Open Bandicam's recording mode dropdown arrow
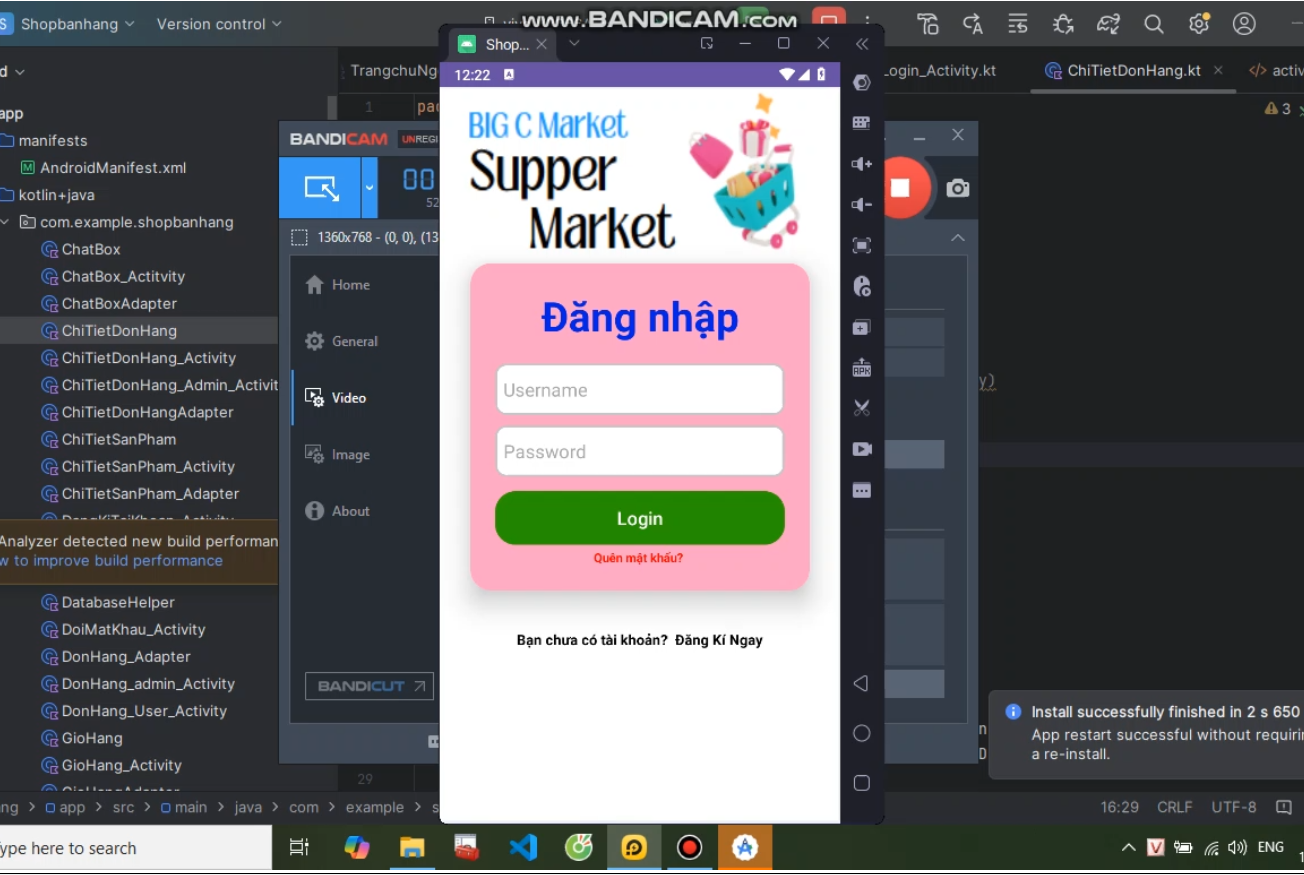 pos(370,188)
